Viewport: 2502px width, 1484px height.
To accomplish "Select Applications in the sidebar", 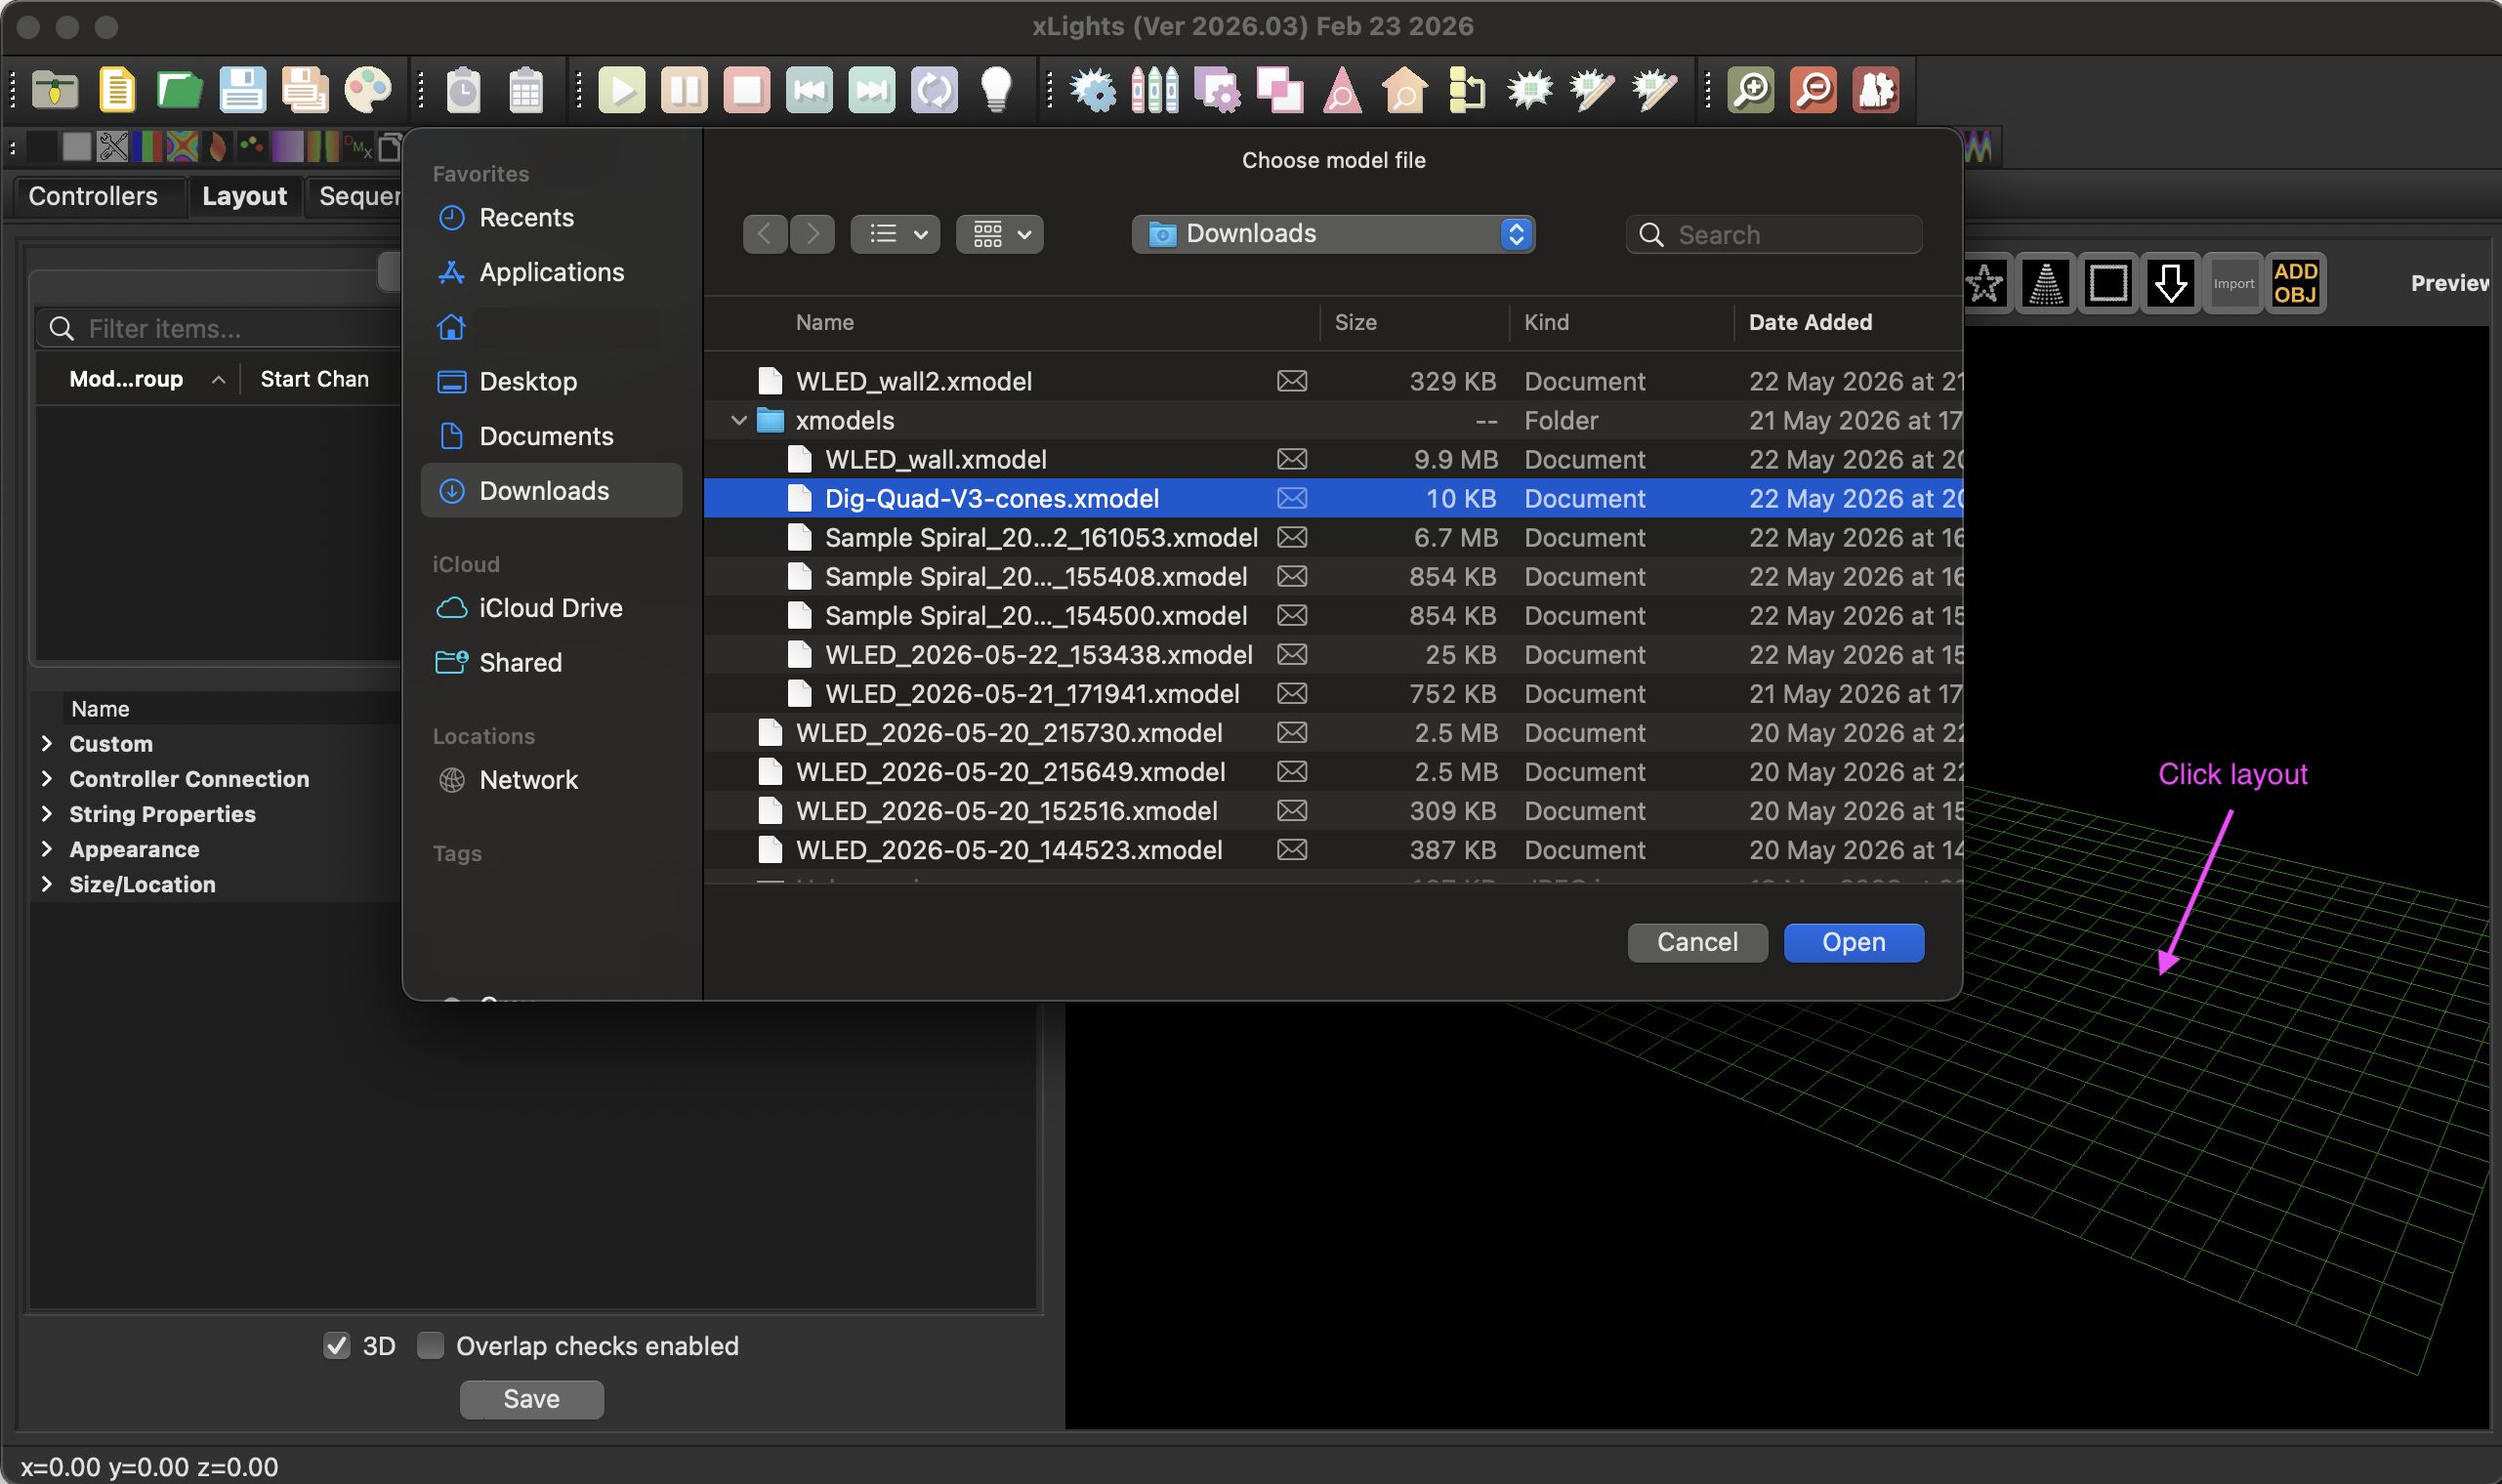I will [551, 272].
